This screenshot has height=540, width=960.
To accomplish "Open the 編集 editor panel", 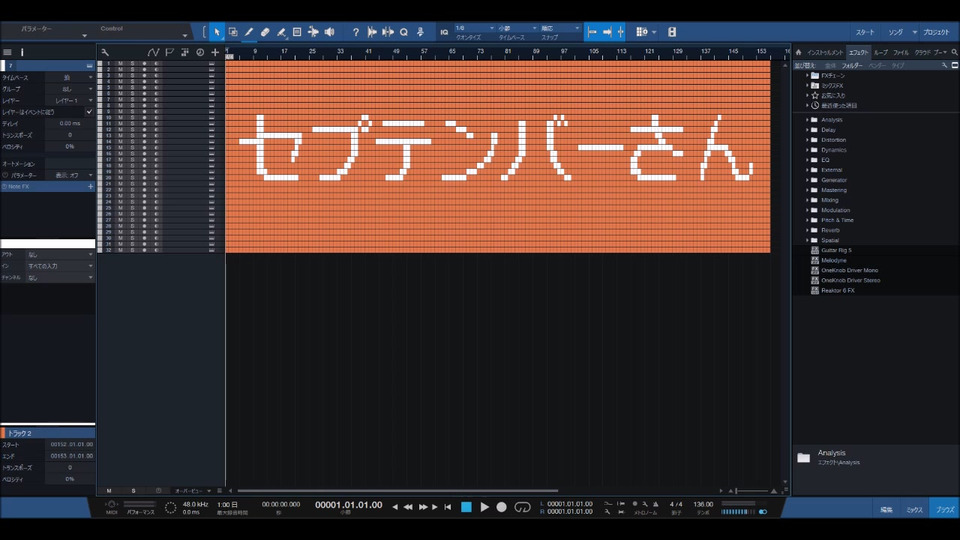I will (886, 509).
